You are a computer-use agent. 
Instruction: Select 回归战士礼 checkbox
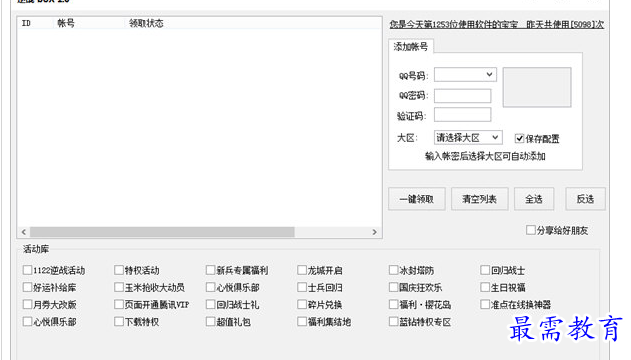[210, 304]
